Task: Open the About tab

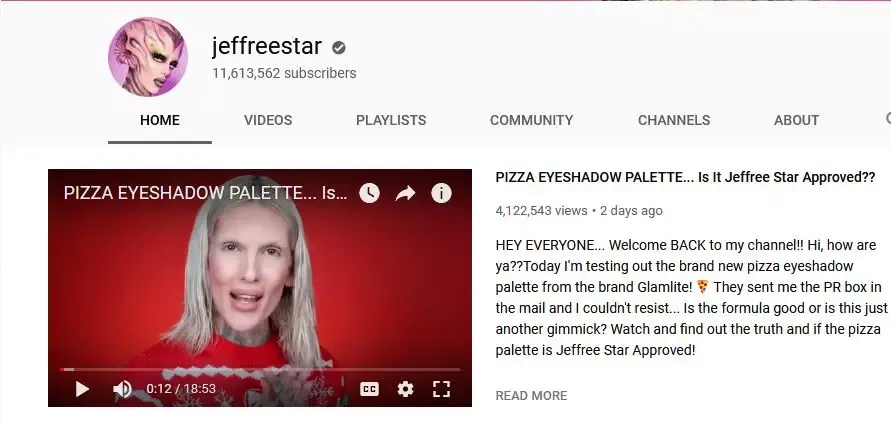Action: click(796, 120)
